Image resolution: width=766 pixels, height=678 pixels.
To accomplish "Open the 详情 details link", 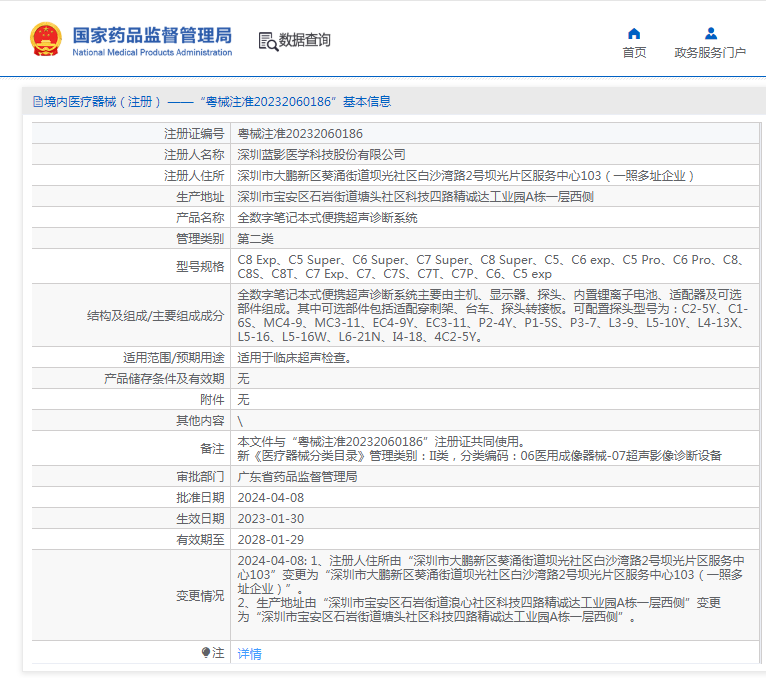I will tap(249, 654).
